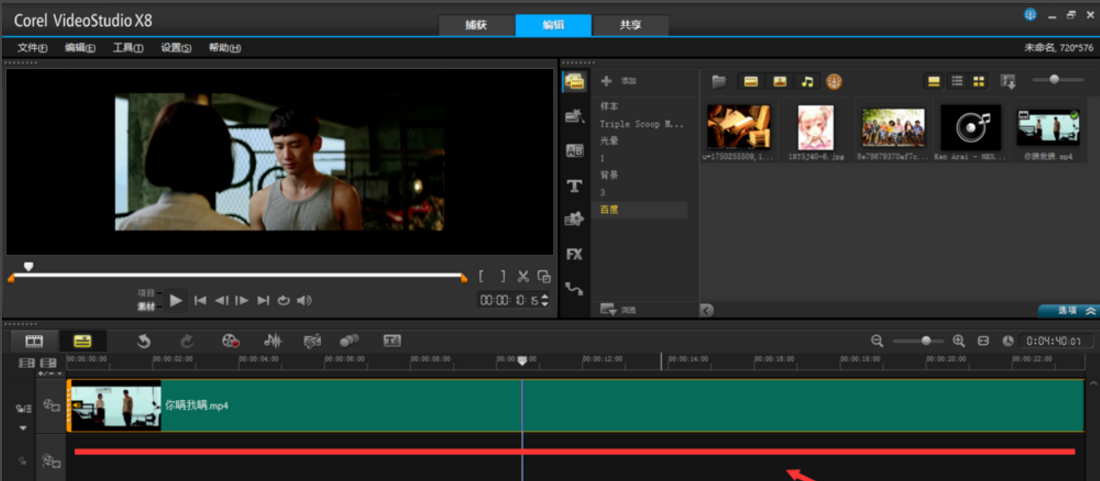Switch to the 共享 tab
Viewport: 1100px width, 481px height.
click(x=631, y=25)
